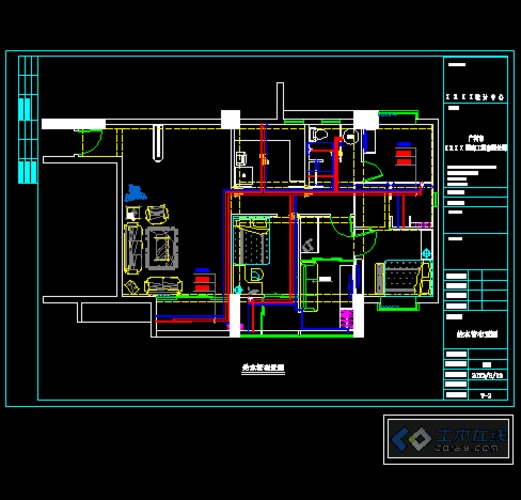The width and height of the screenshot is (521, 500).
Task: Select the gray coffee table in the living room
Action: [162, 248]
